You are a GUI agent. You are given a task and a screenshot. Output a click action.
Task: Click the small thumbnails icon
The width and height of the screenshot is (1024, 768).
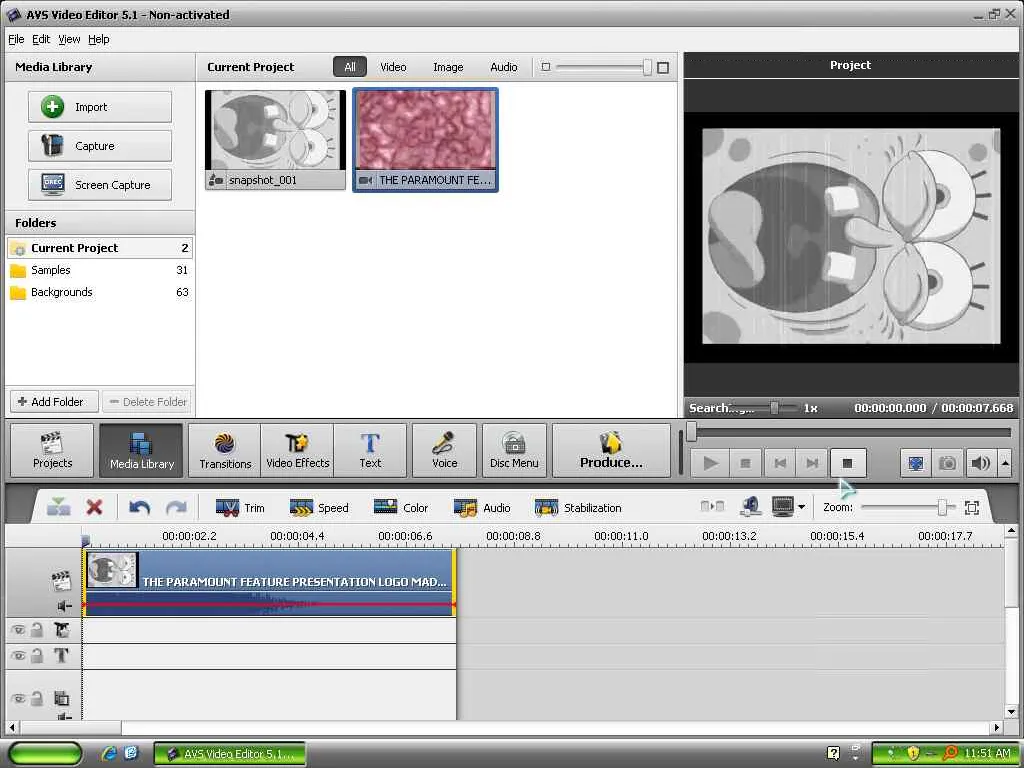(x=546, y=67)
